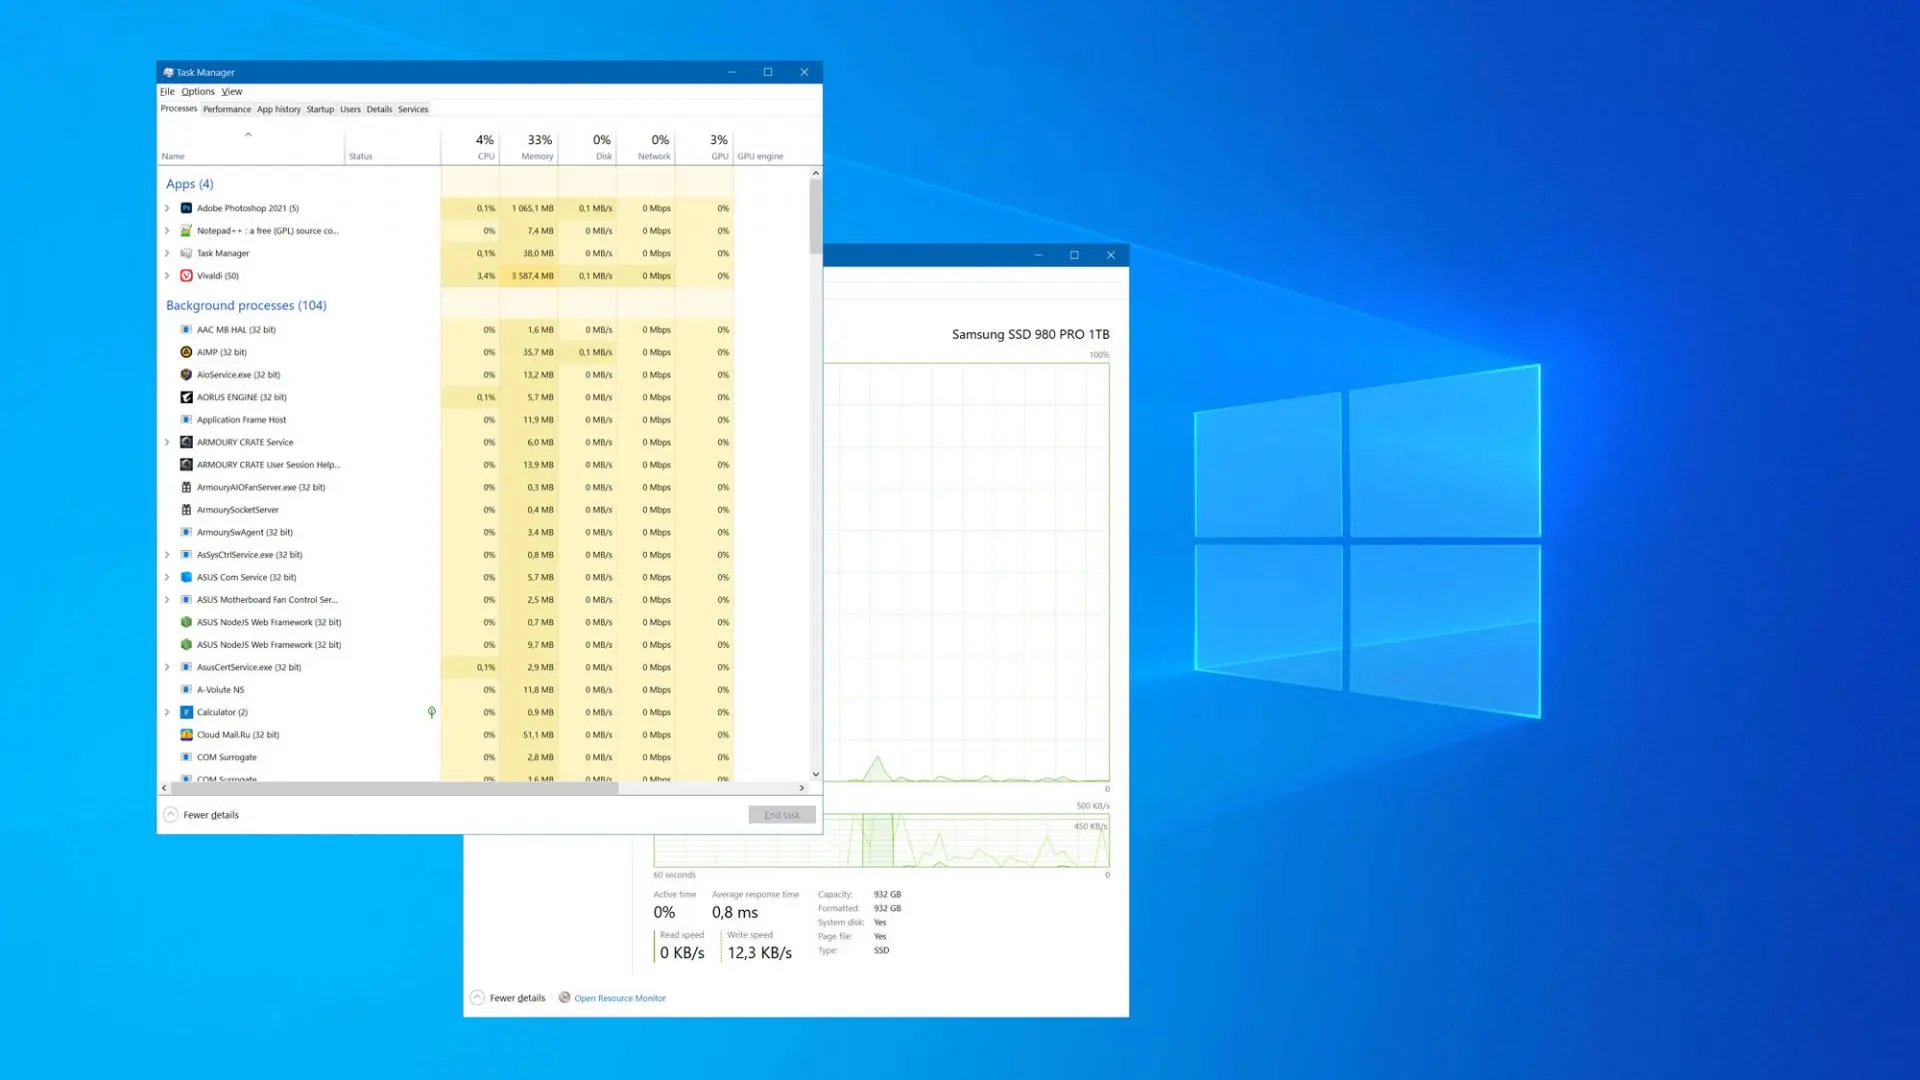The width and height of the screenshot is (1920, 1080).
Task: Select the AORUS ENGINE process icon
Action: pos(186,397)
